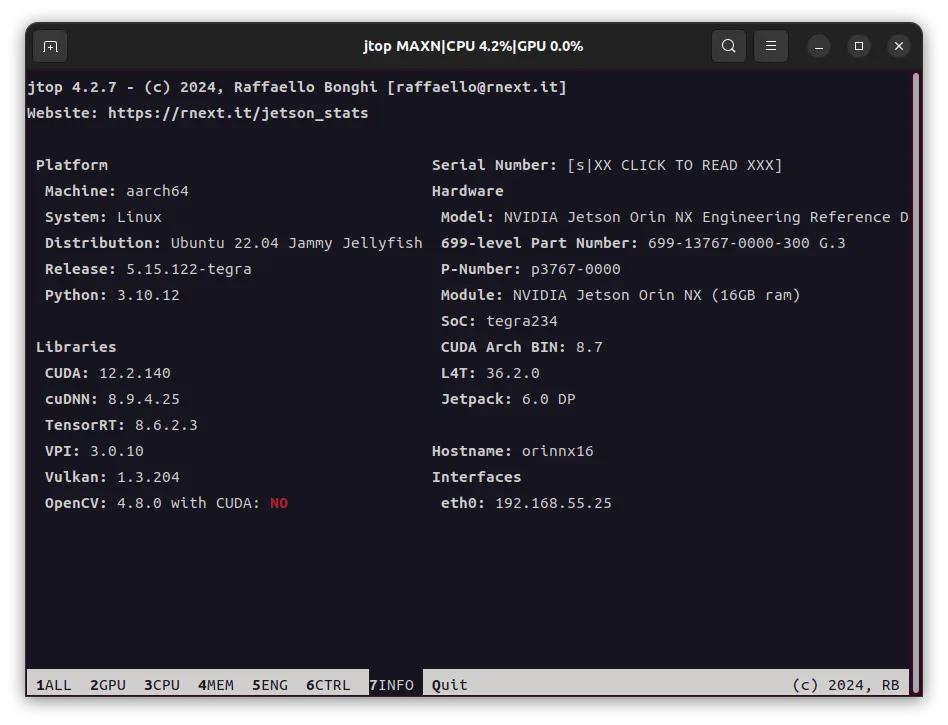
Task: Click the window title 'jtop MAXN|CPU 4.2%|GPU 0.0%'
Action: (x=473, y=46)
